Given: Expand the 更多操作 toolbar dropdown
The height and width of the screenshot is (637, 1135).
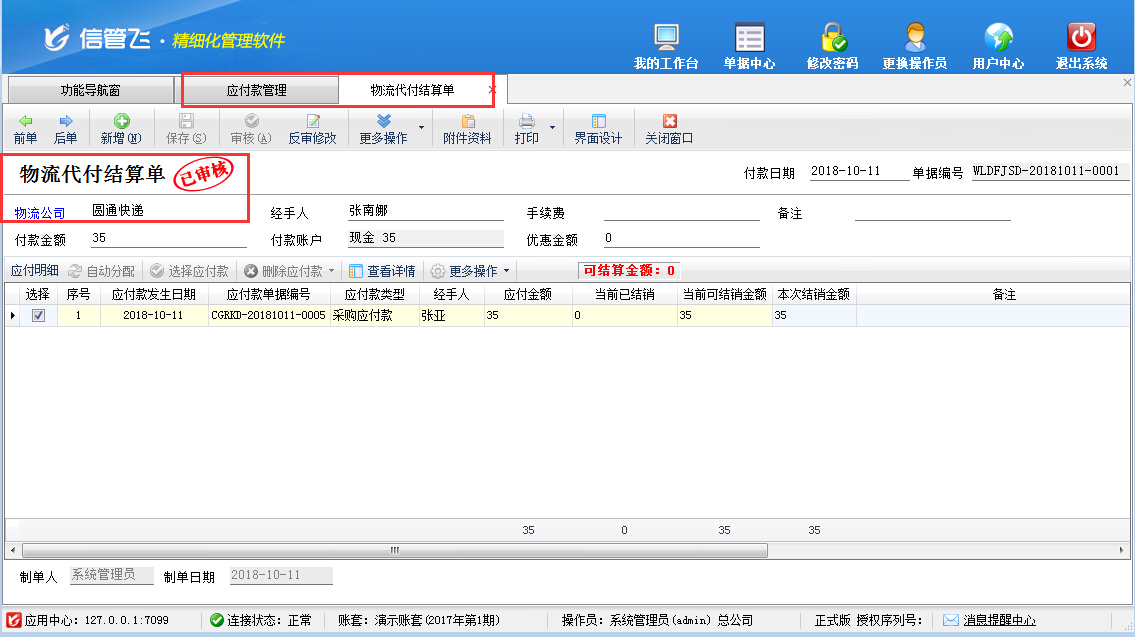Looking at the screenshot, I should coord(420,128).
